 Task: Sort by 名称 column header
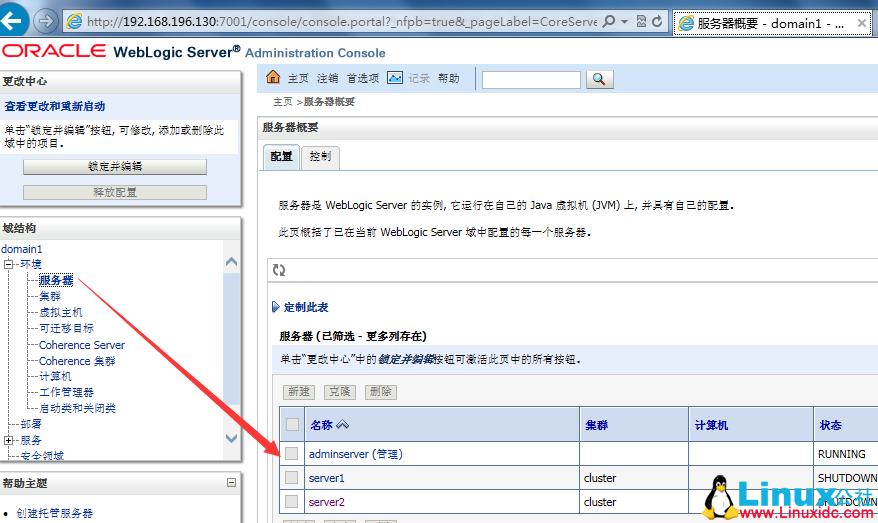321,425
